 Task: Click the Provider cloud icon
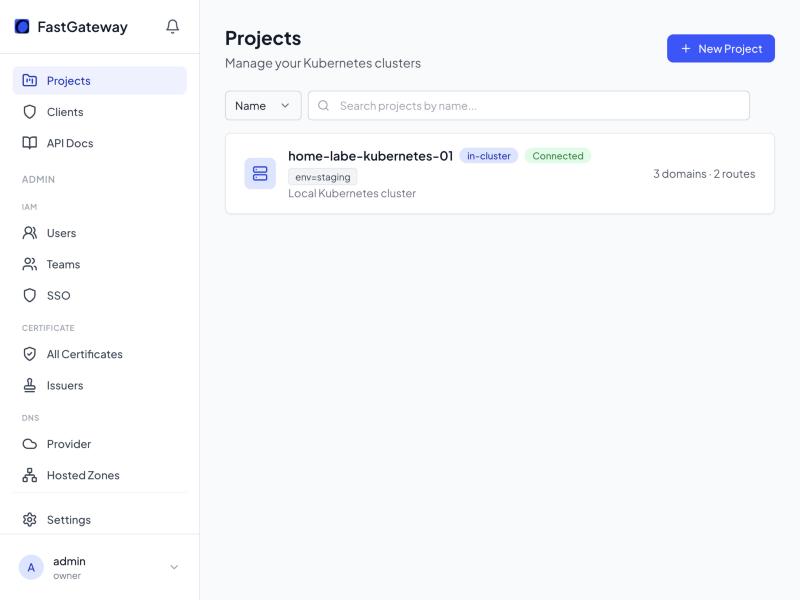(x=30, y=444)
